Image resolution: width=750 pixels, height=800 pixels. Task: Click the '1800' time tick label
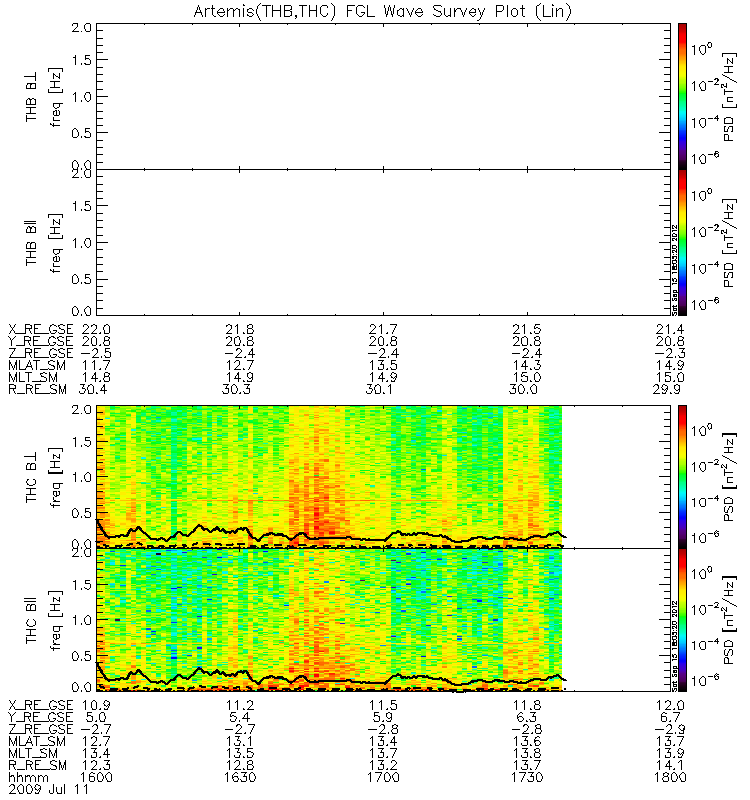[x=670, y=778]
